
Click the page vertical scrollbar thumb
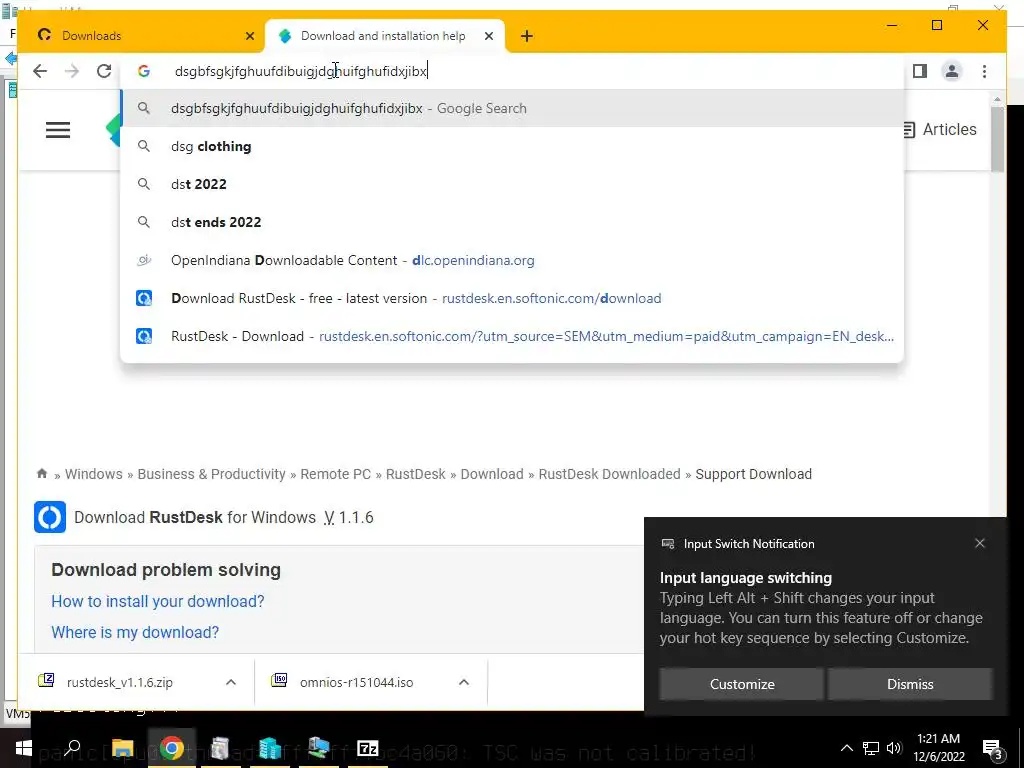point(997,139)
